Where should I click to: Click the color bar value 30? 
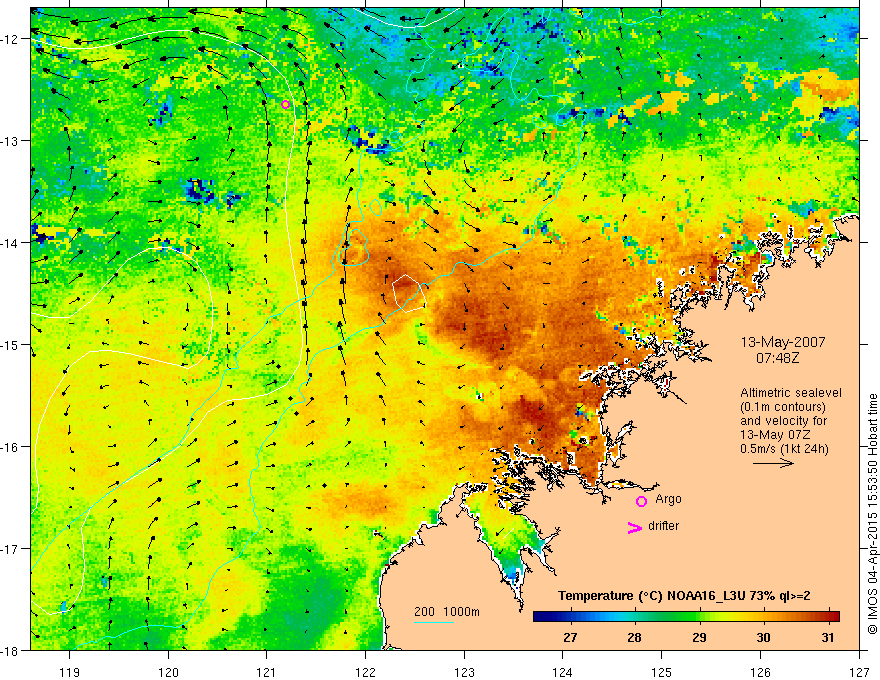763,638
